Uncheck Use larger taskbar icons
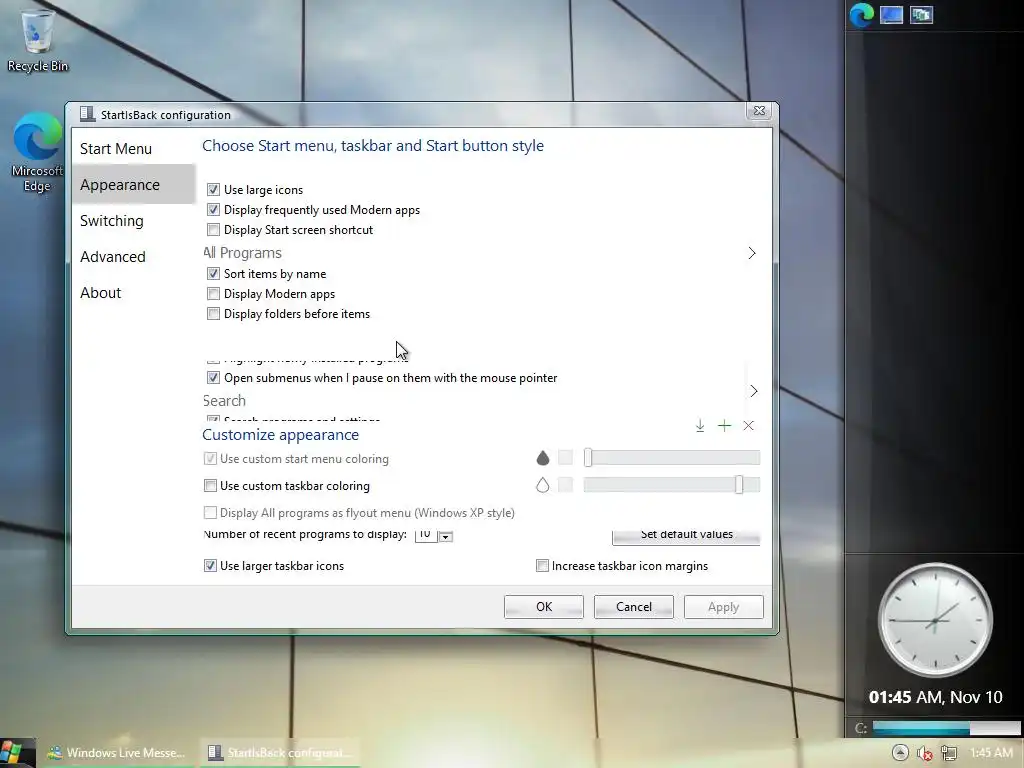Screen dimensions: 1024x768 [x=210, y=566]
